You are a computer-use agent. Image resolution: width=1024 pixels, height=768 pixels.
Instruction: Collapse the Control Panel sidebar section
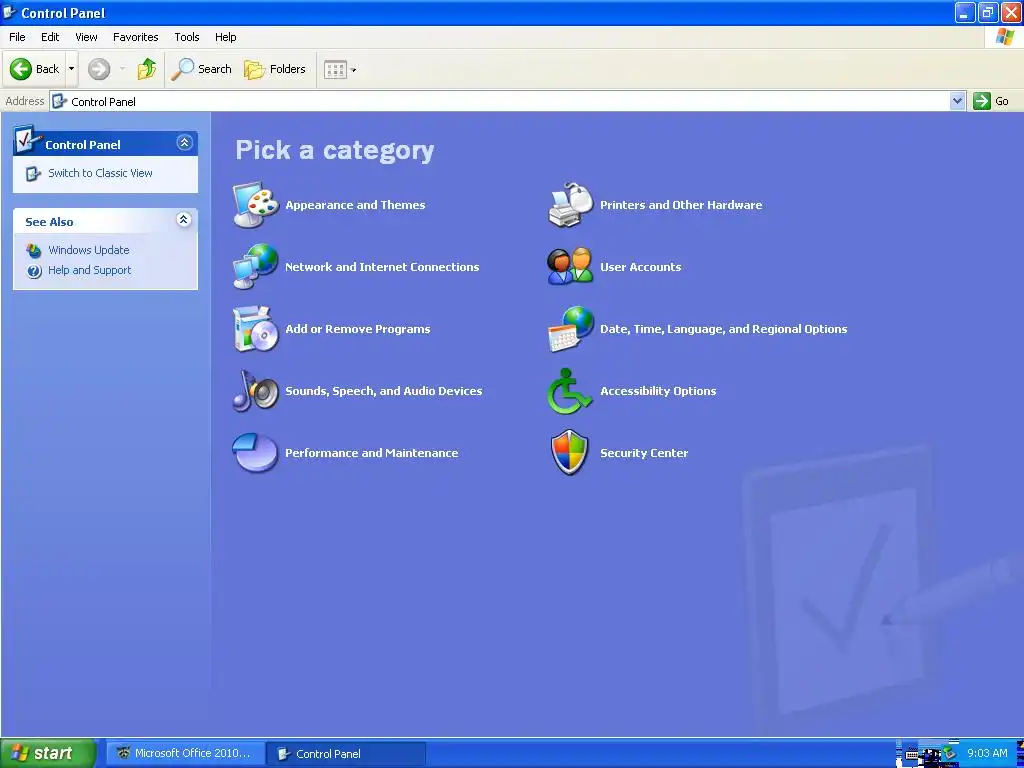[184, 142]
